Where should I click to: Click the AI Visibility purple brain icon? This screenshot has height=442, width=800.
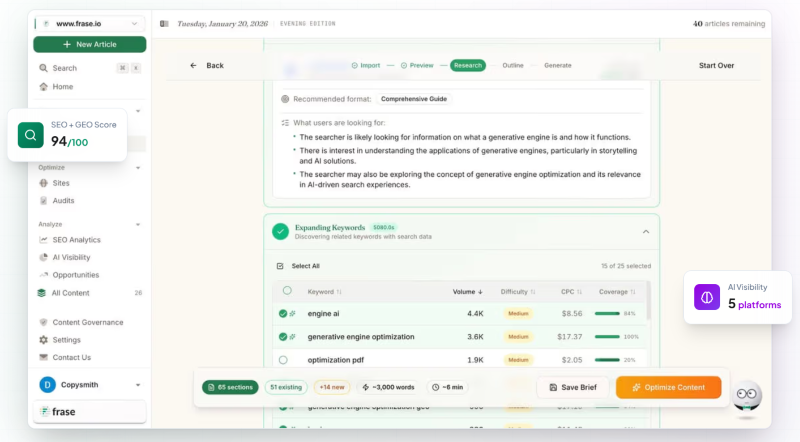point(707,297)
